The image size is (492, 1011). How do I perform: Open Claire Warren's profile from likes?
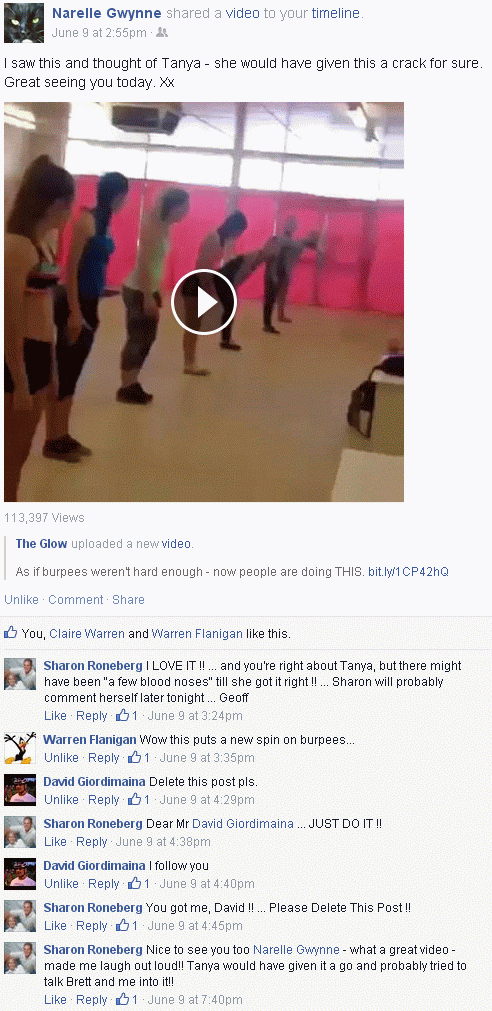coord(87,634)
